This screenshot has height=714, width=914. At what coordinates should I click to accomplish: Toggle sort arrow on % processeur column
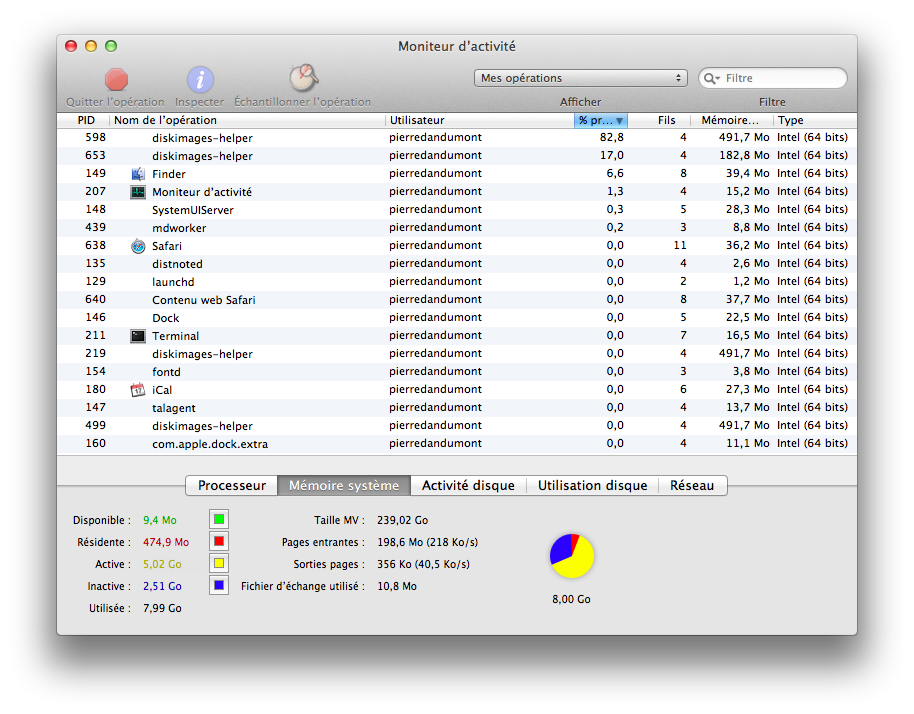click(x=619, y=121)
